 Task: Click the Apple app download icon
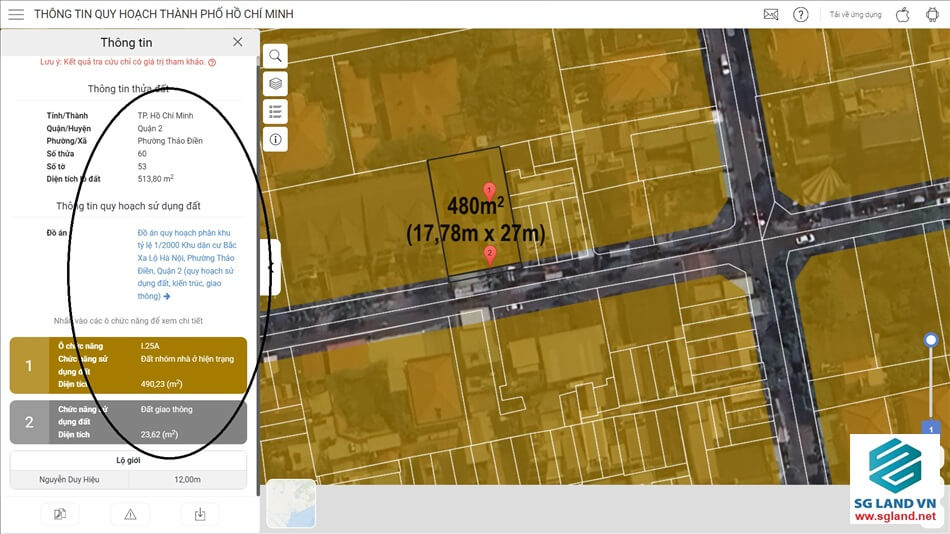(x=902, y=14)
